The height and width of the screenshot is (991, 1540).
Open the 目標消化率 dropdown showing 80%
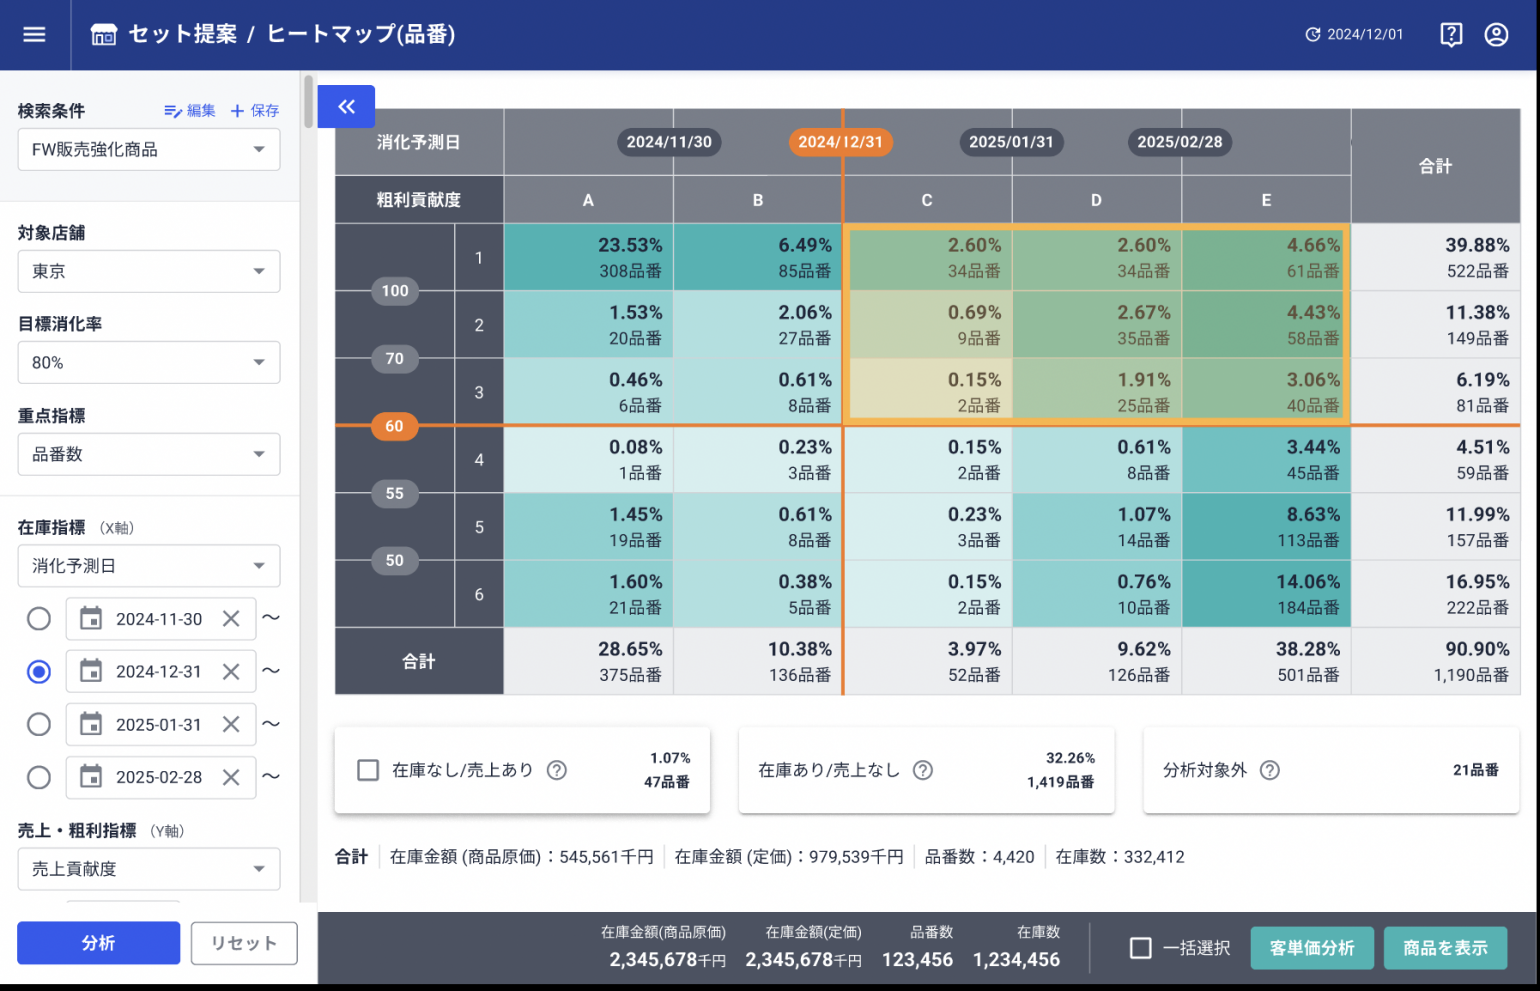148,363
